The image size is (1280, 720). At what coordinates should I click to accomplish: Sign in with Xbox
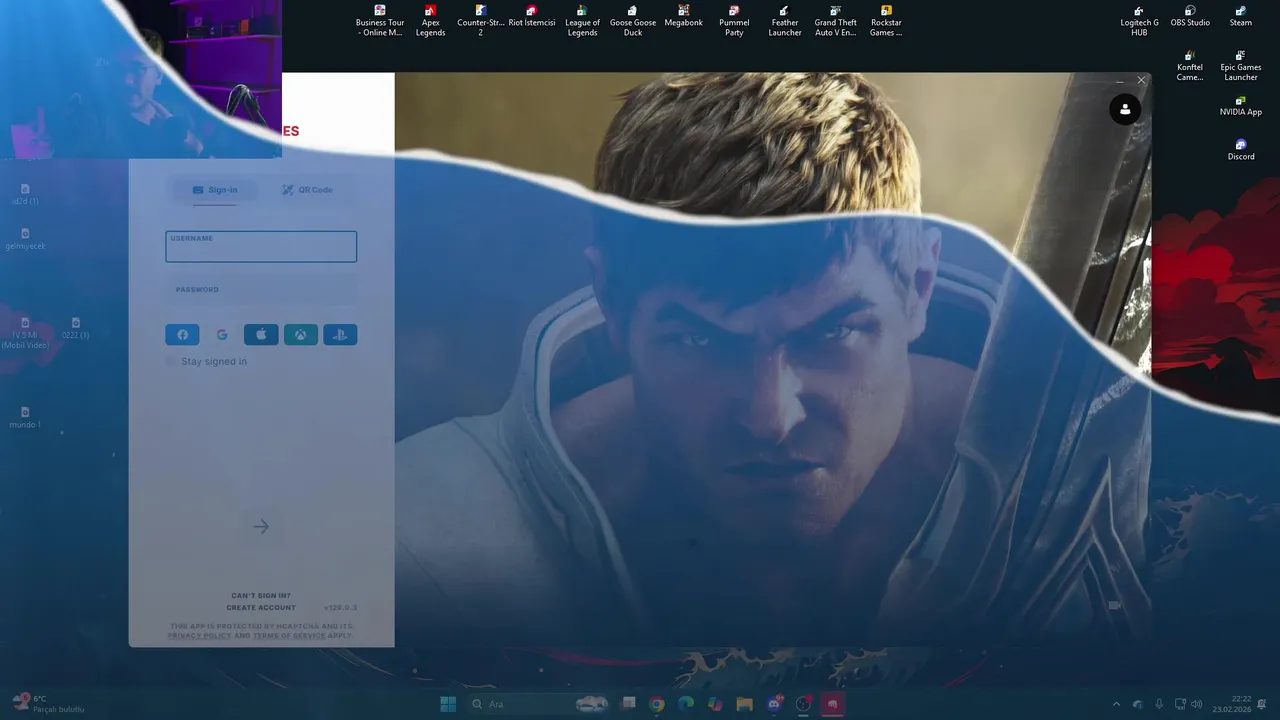click(301, 335)
